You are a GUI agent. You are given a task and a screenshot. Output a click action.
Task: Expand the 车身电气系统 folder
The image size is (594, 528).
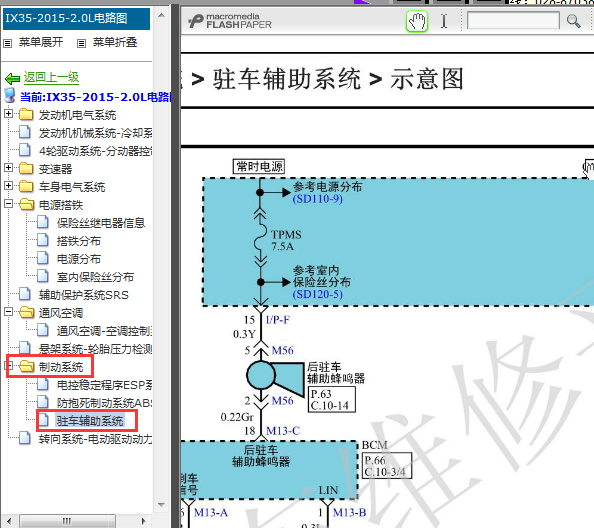[8, 186]
